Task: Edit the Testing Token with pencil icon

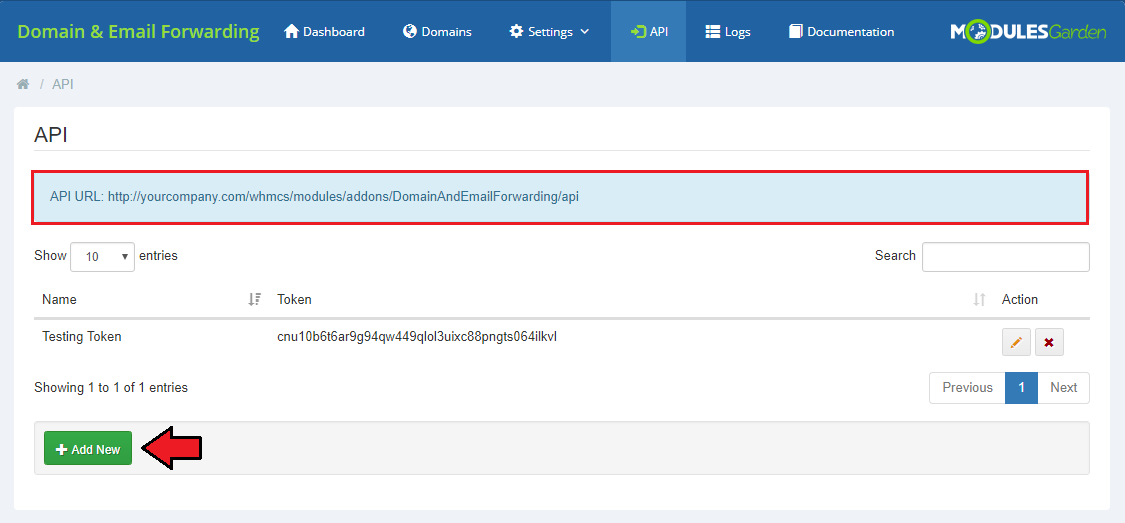Action: 1016,342
